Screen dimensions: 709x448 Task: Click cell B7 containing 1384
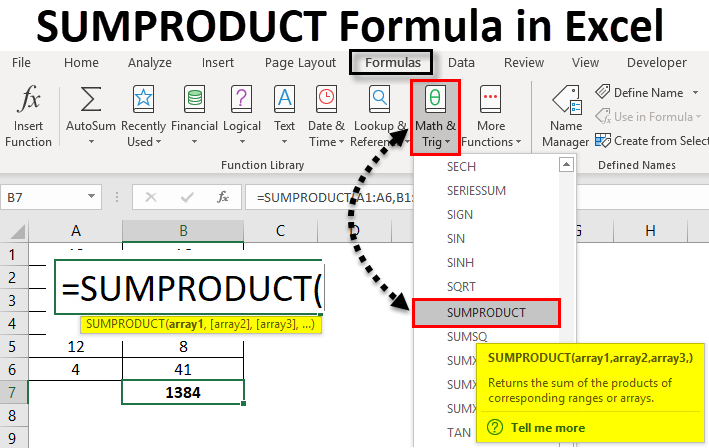[183, 392]
